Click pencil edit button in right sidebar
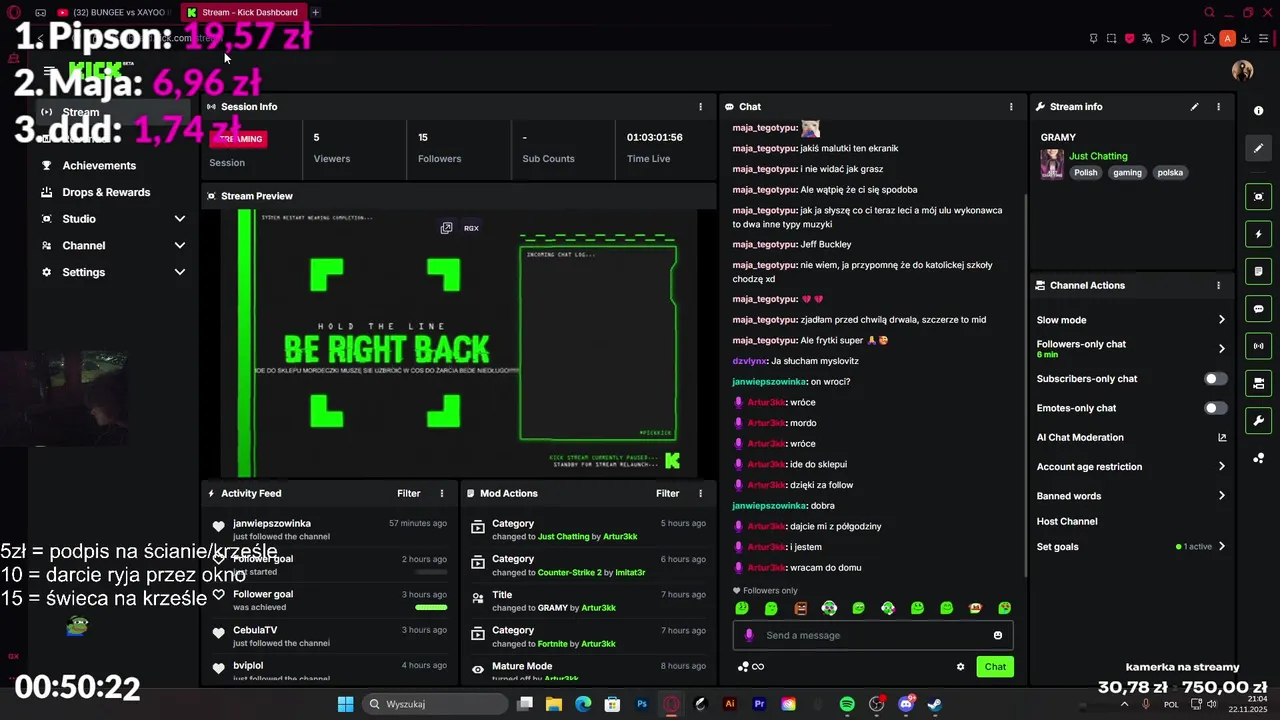 click(1259, 148)
